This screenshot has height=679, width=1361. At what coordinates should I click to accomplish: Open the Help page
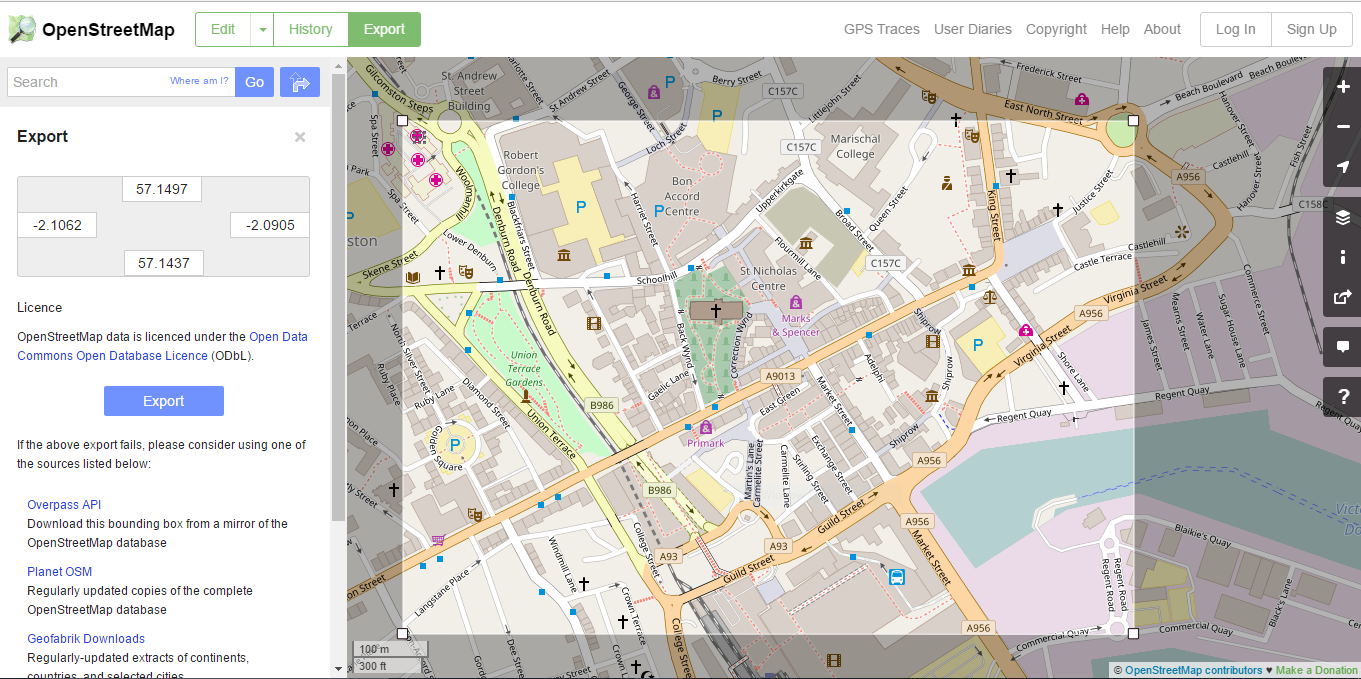(x=1115, y=29)
